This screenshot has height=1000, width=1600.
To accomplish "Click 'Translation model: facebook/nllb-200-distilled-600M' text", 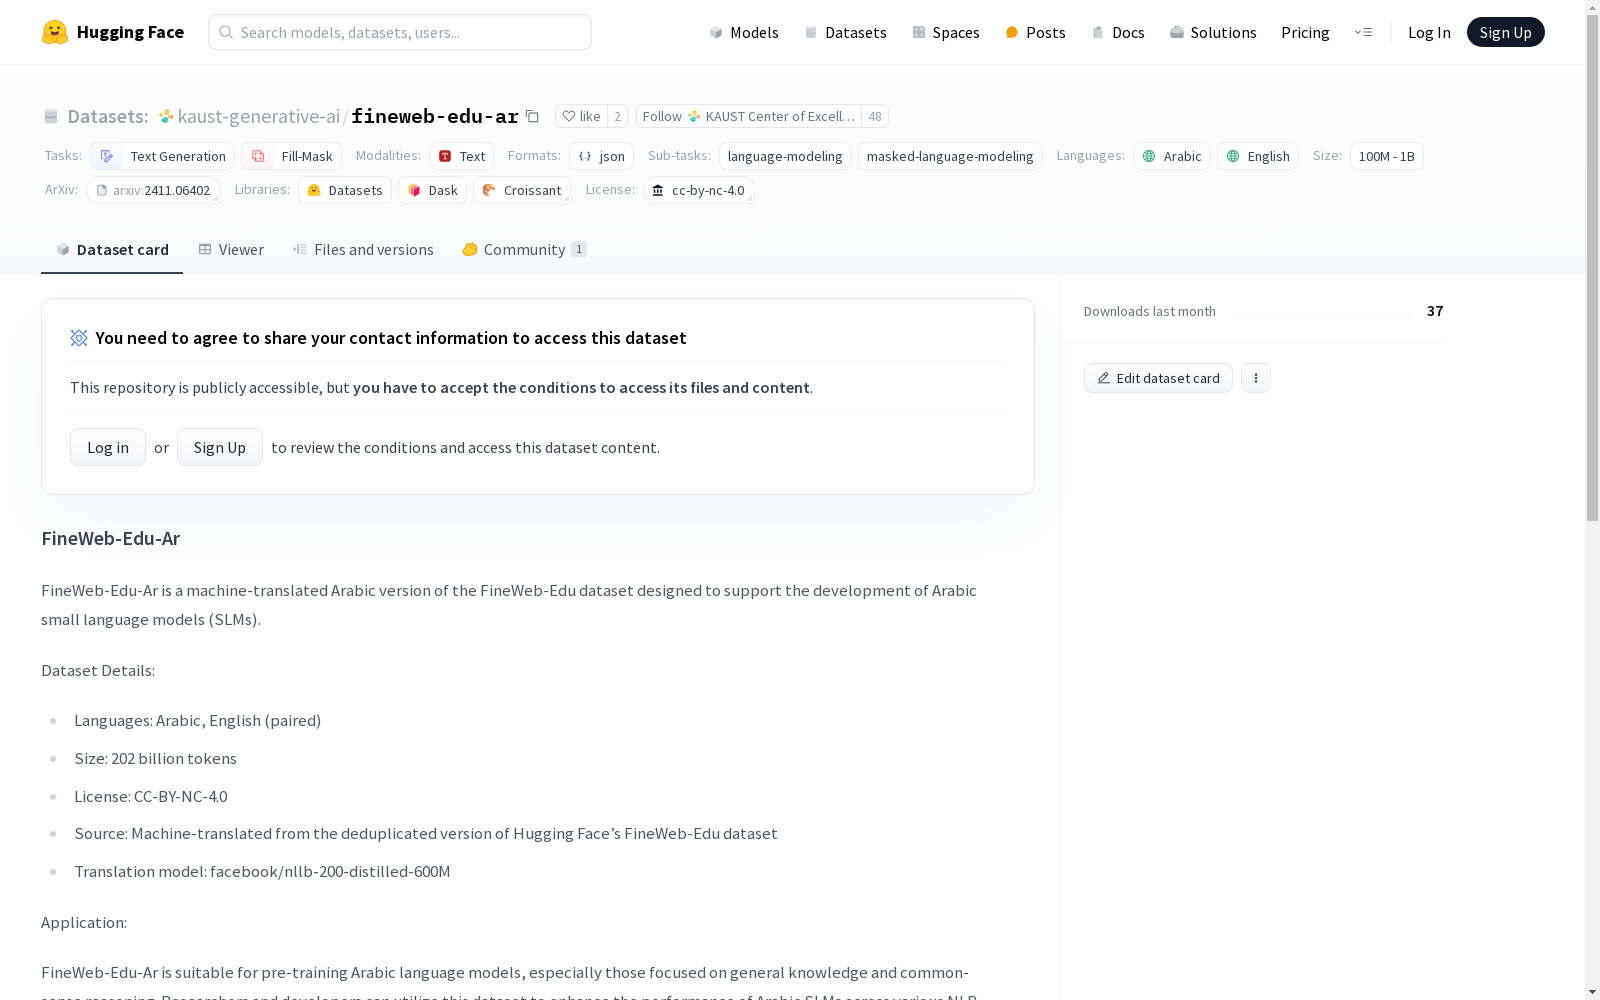I will click(262, 871).
